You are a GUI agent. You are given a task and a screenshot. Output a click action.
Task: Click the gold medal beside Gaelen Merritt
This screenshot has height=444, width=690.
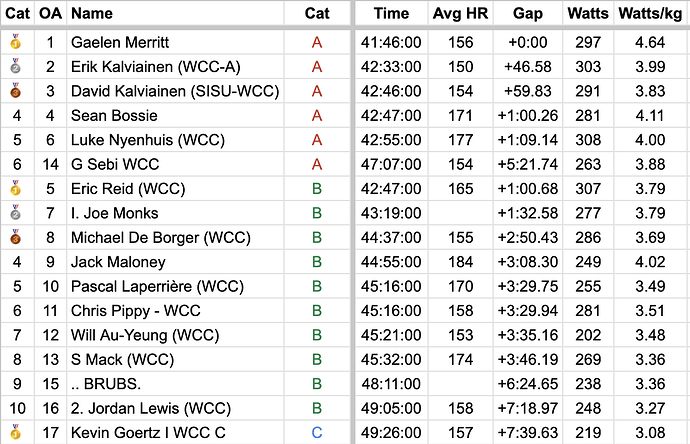click(15, 43)
